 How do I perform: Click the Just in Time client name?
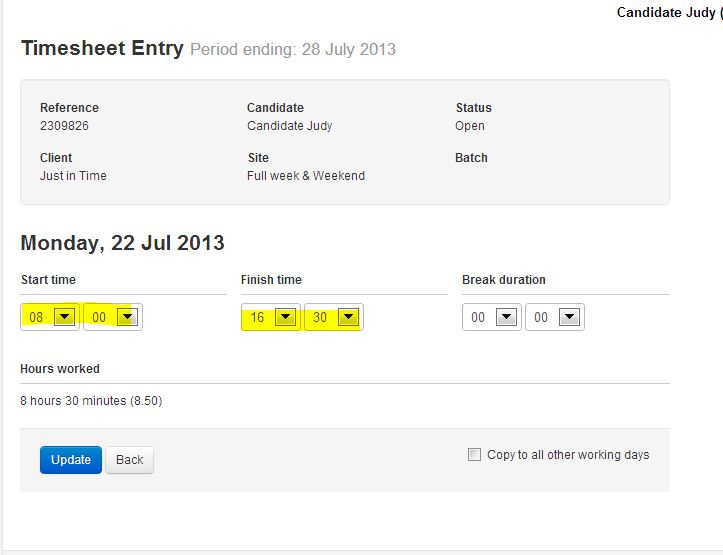73,176
